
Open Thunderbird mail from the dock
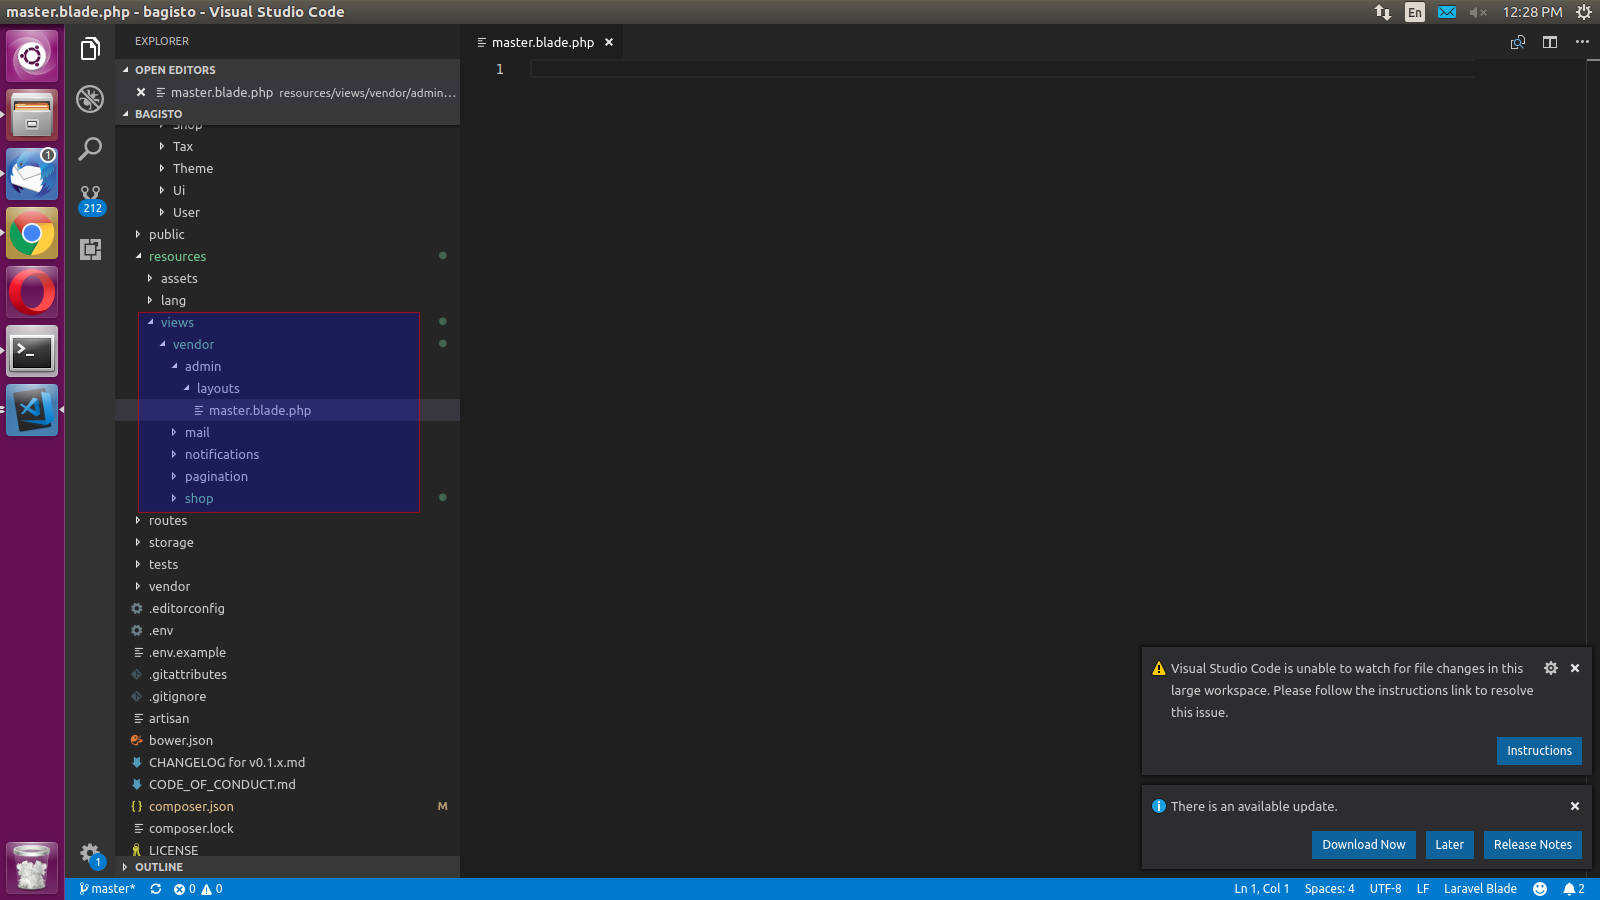(x=32, y=174)
